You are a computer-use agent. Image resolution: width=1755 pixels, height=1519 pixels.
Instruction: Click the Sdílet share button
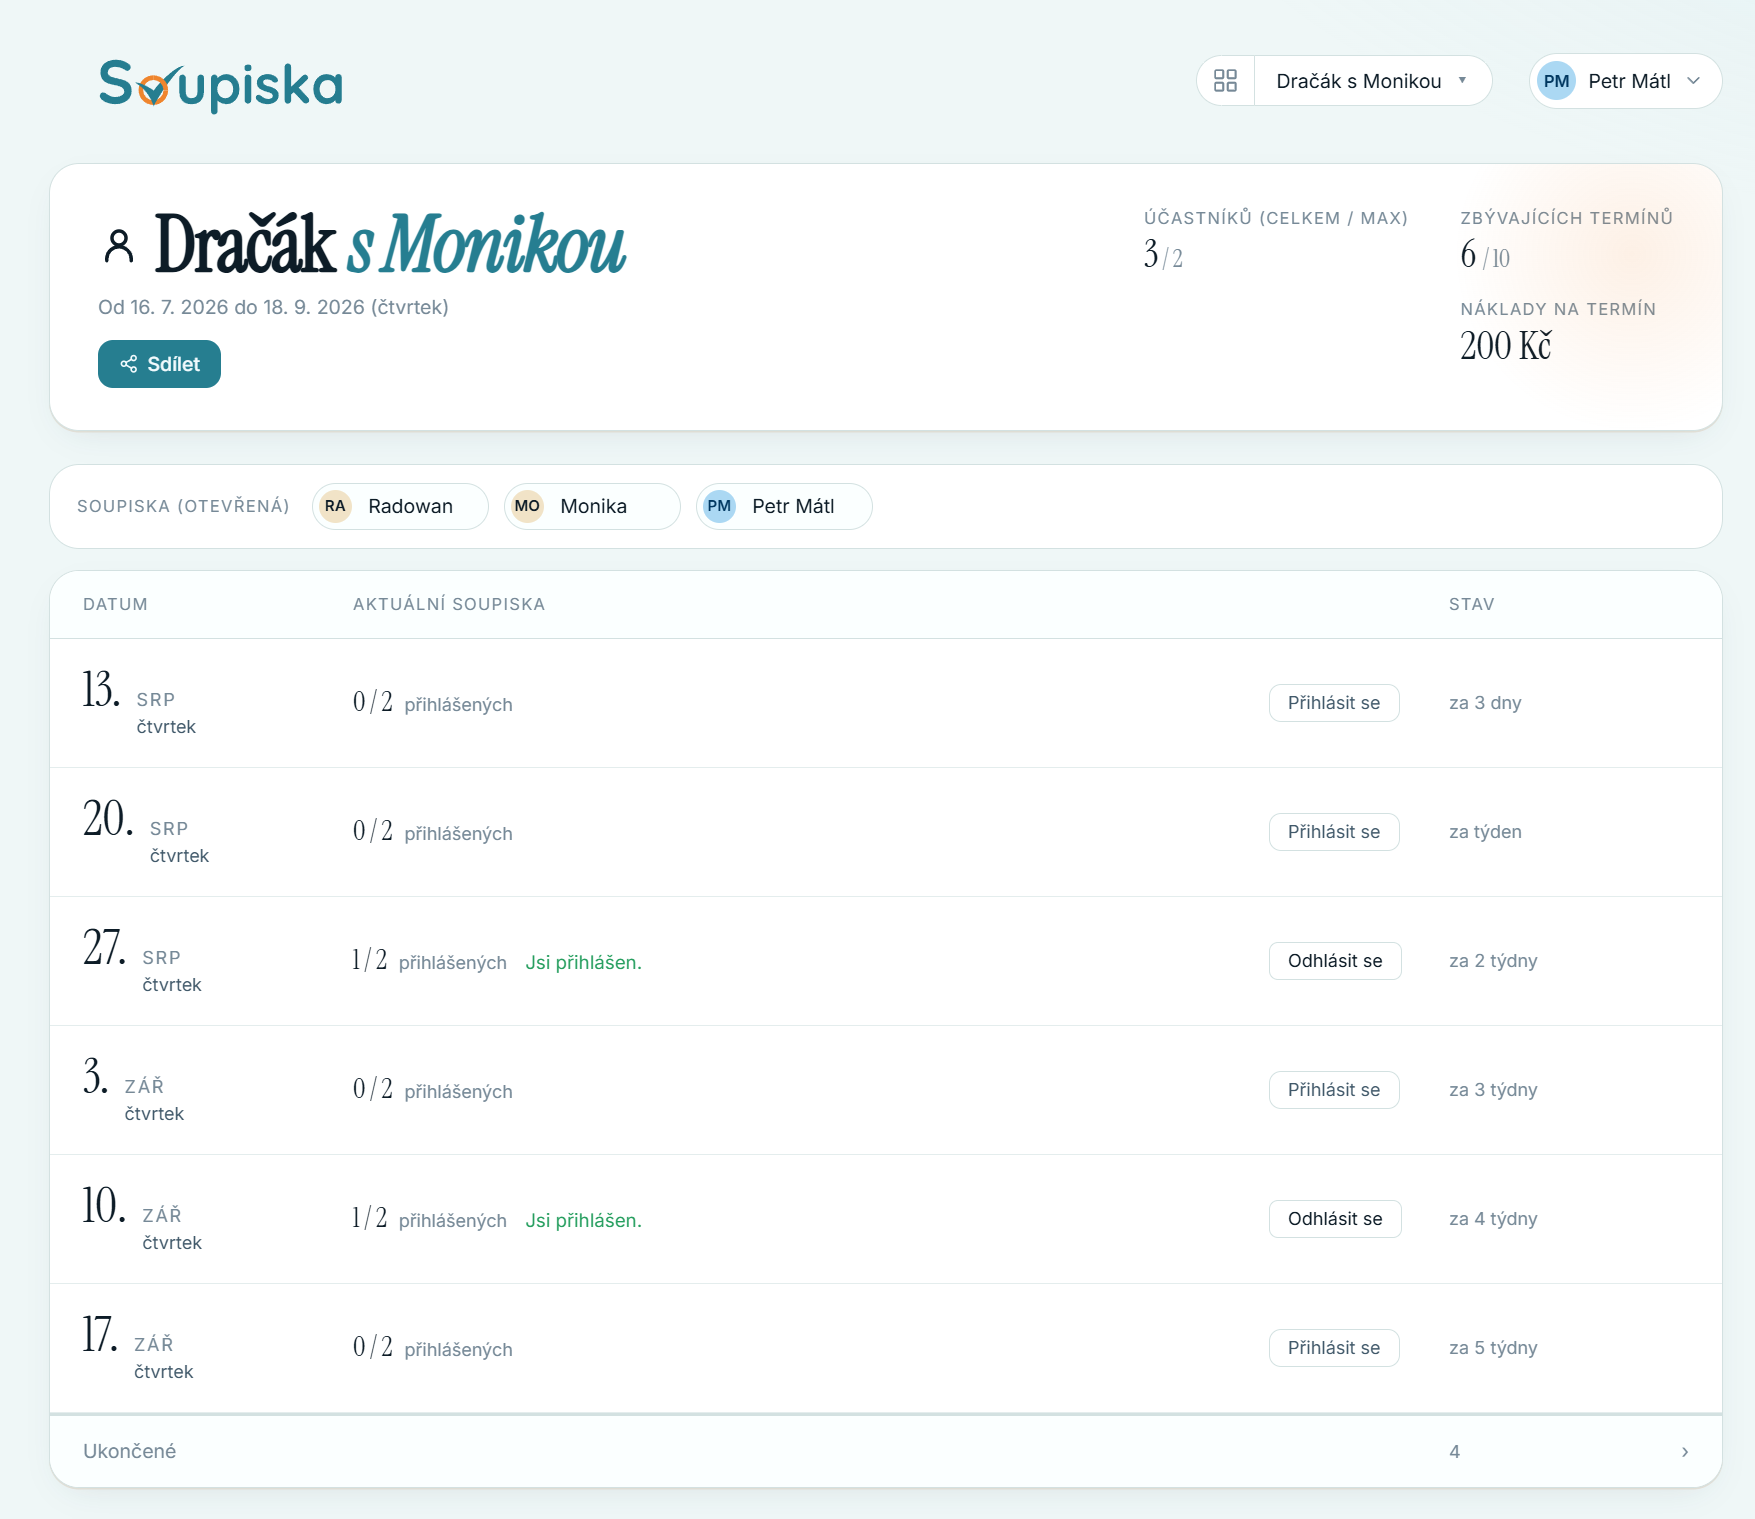(x=159, y=364)
